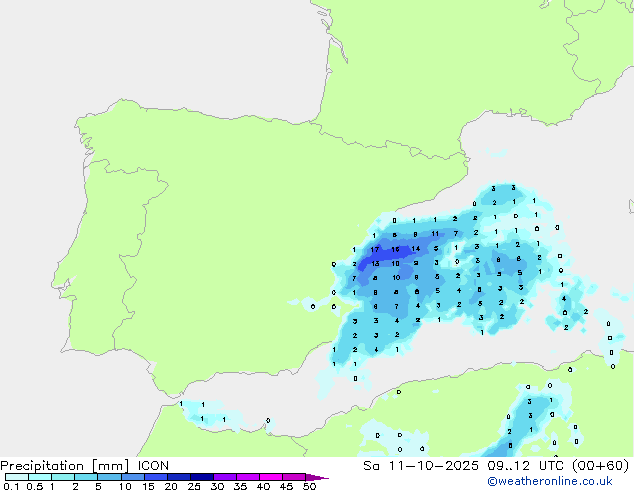Click the '(00+60)' forecast run text
The height and width of the screenshot is (490, 634).
point(601,466)
